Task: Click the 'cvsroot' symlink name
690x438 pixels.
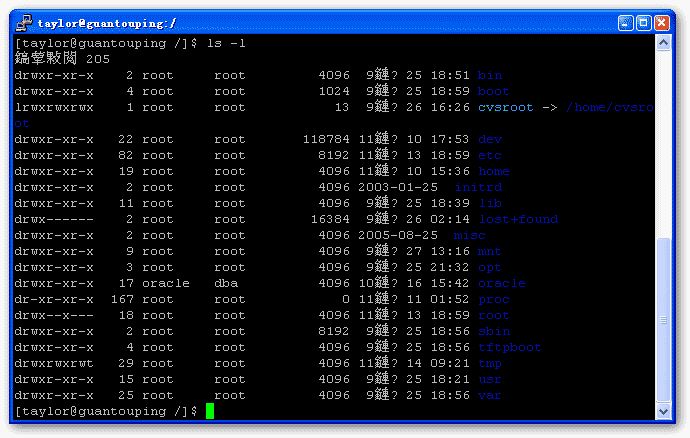Action: click(x=506, y=107)
